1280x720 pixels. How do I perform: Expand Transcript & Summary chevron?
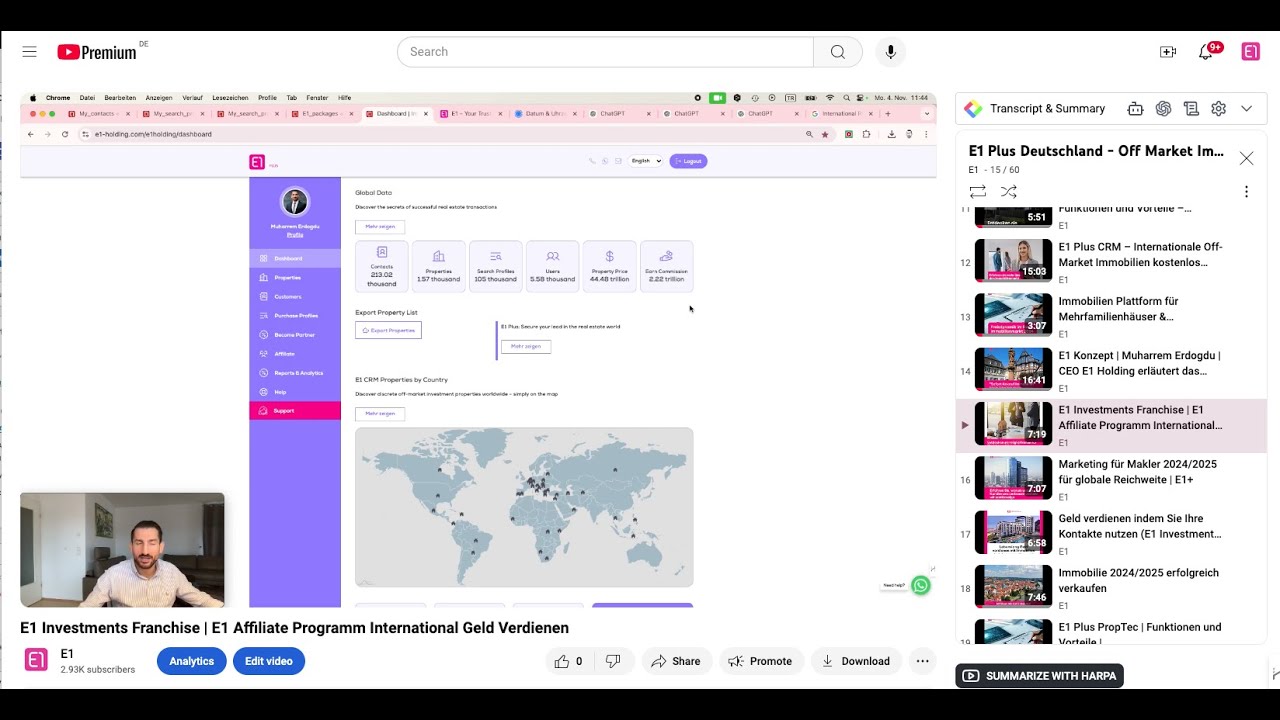pos(1246,109)
